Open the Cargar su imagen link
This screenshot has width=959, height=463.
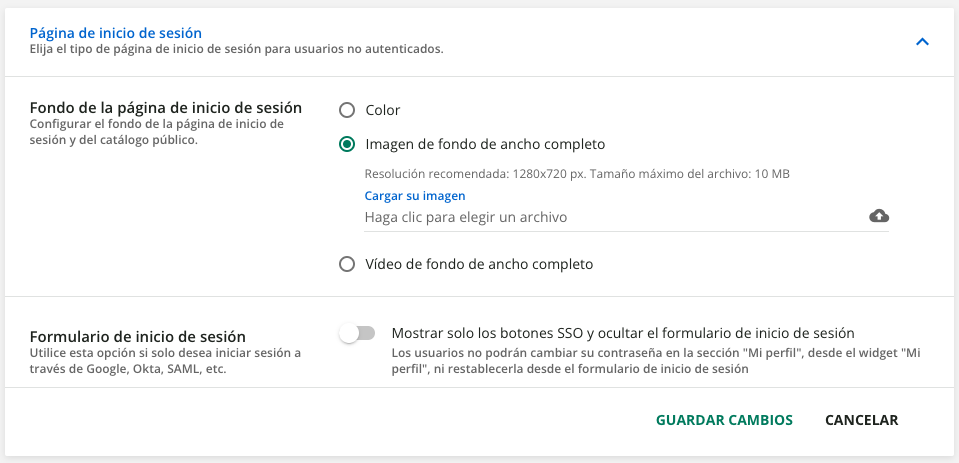[x=414, y=196]
